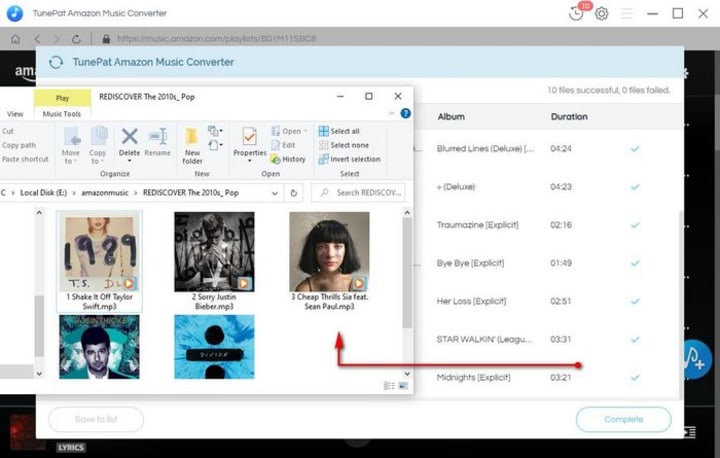Select 1 Shake It Off Taylor Swift.mp3
The height and width of the screenshot is (458, 720).
99,261
